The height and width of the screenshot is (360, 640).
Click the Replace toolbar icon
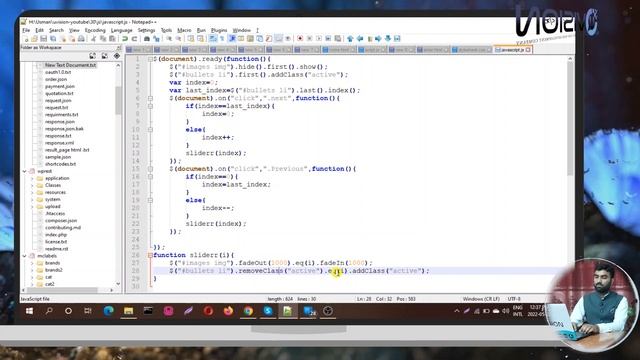[156, 39]
